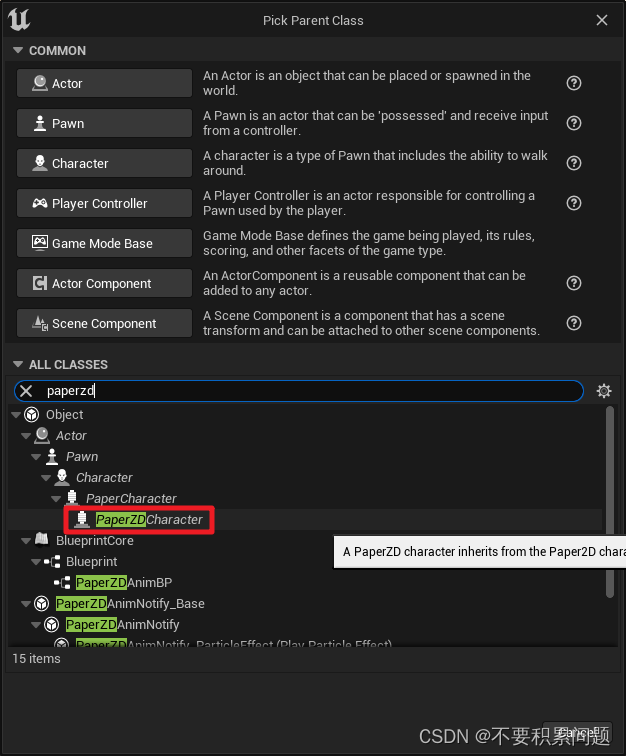Click the Pawn tree row icon
Viewport: 626px width, 756px height.
coord(52,457)
